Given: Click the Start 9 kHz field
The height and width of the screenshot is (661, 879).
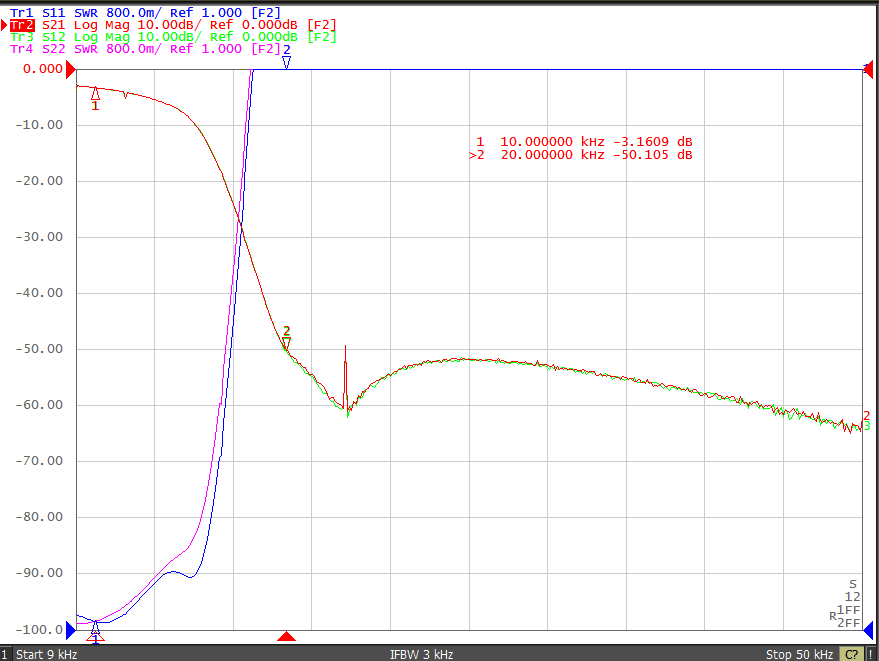Looking at the screenshot, I should coord(47,654).
